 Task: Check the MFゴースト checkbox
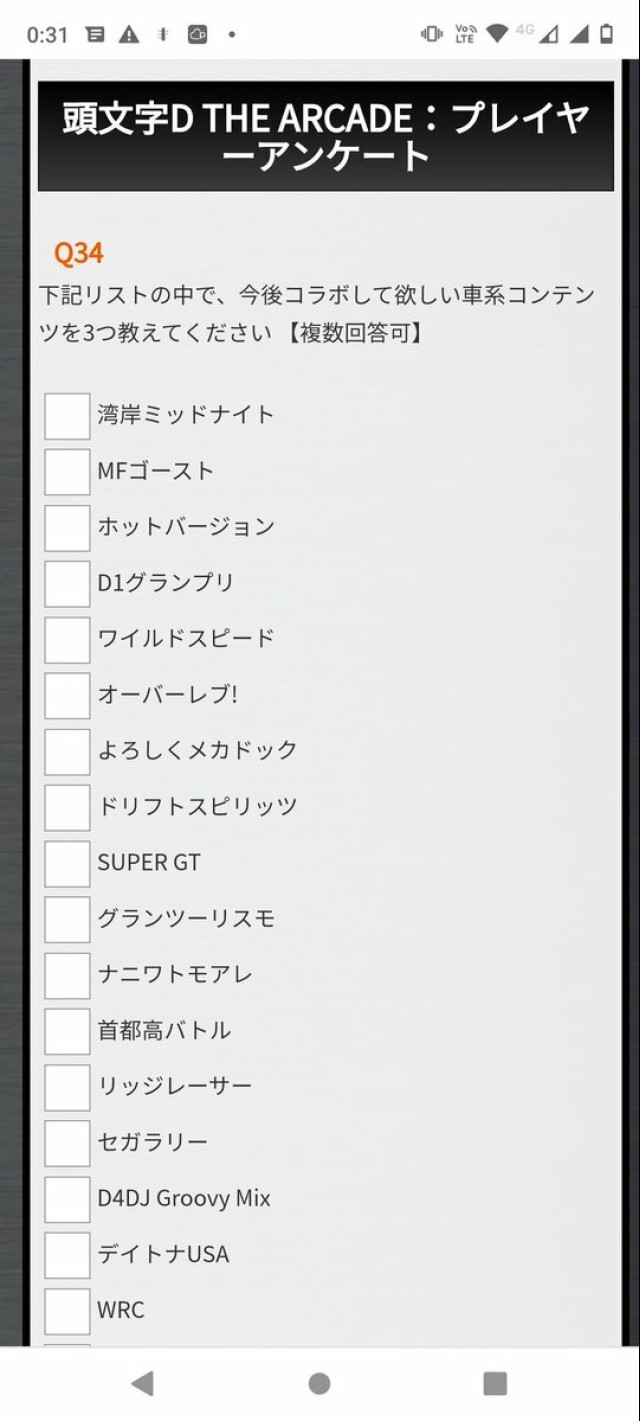click(67, 472)
